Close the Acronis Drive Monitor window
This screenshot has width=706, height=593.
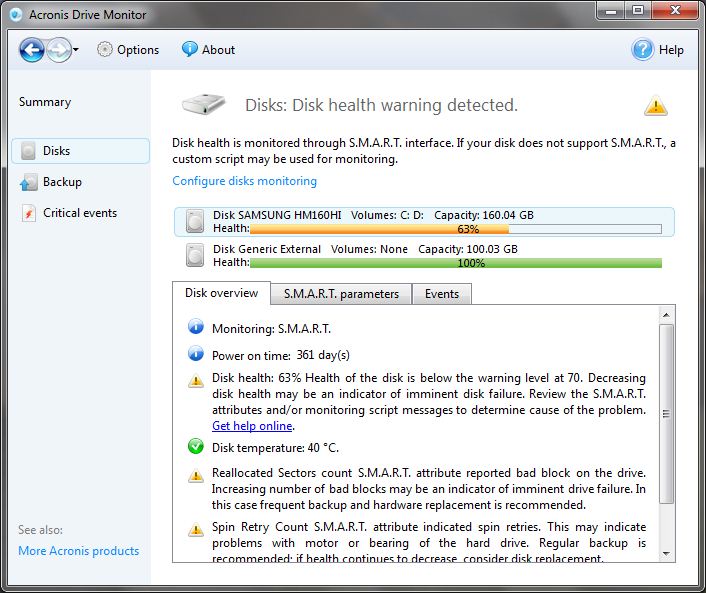(674, 10)
